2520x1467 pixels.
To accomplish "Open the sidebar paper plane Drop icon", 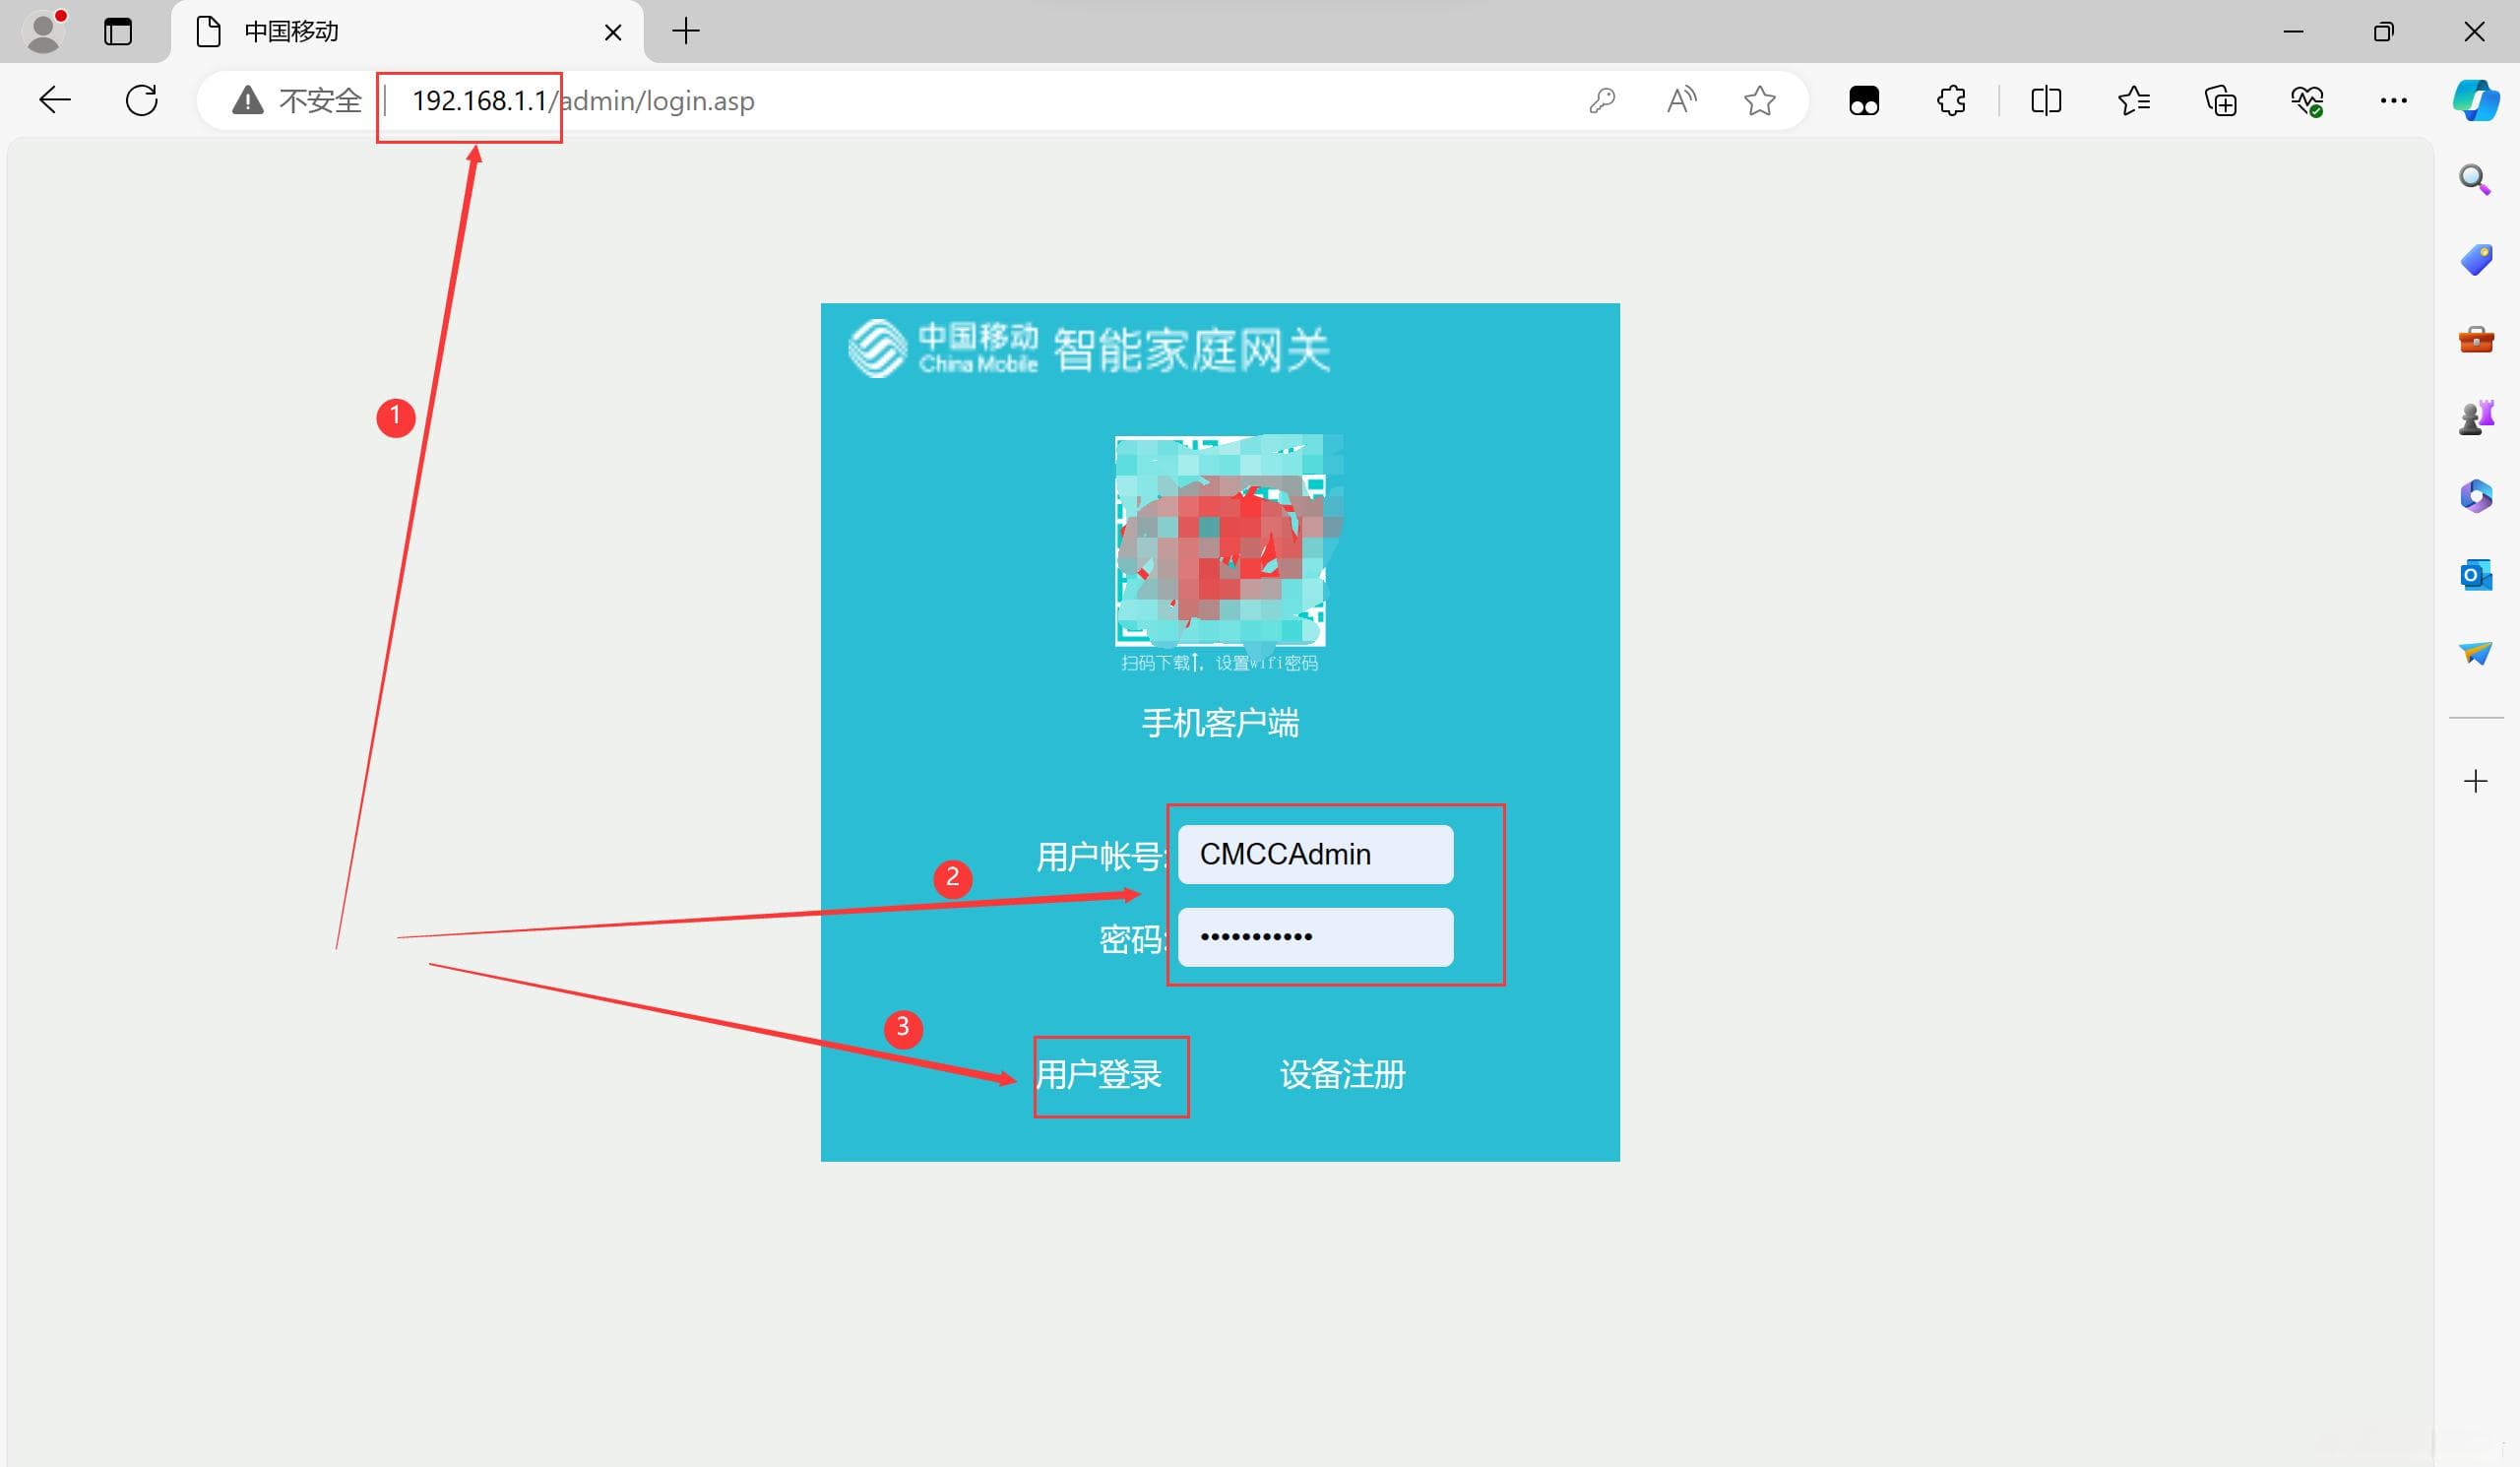I will [2476, 653].
